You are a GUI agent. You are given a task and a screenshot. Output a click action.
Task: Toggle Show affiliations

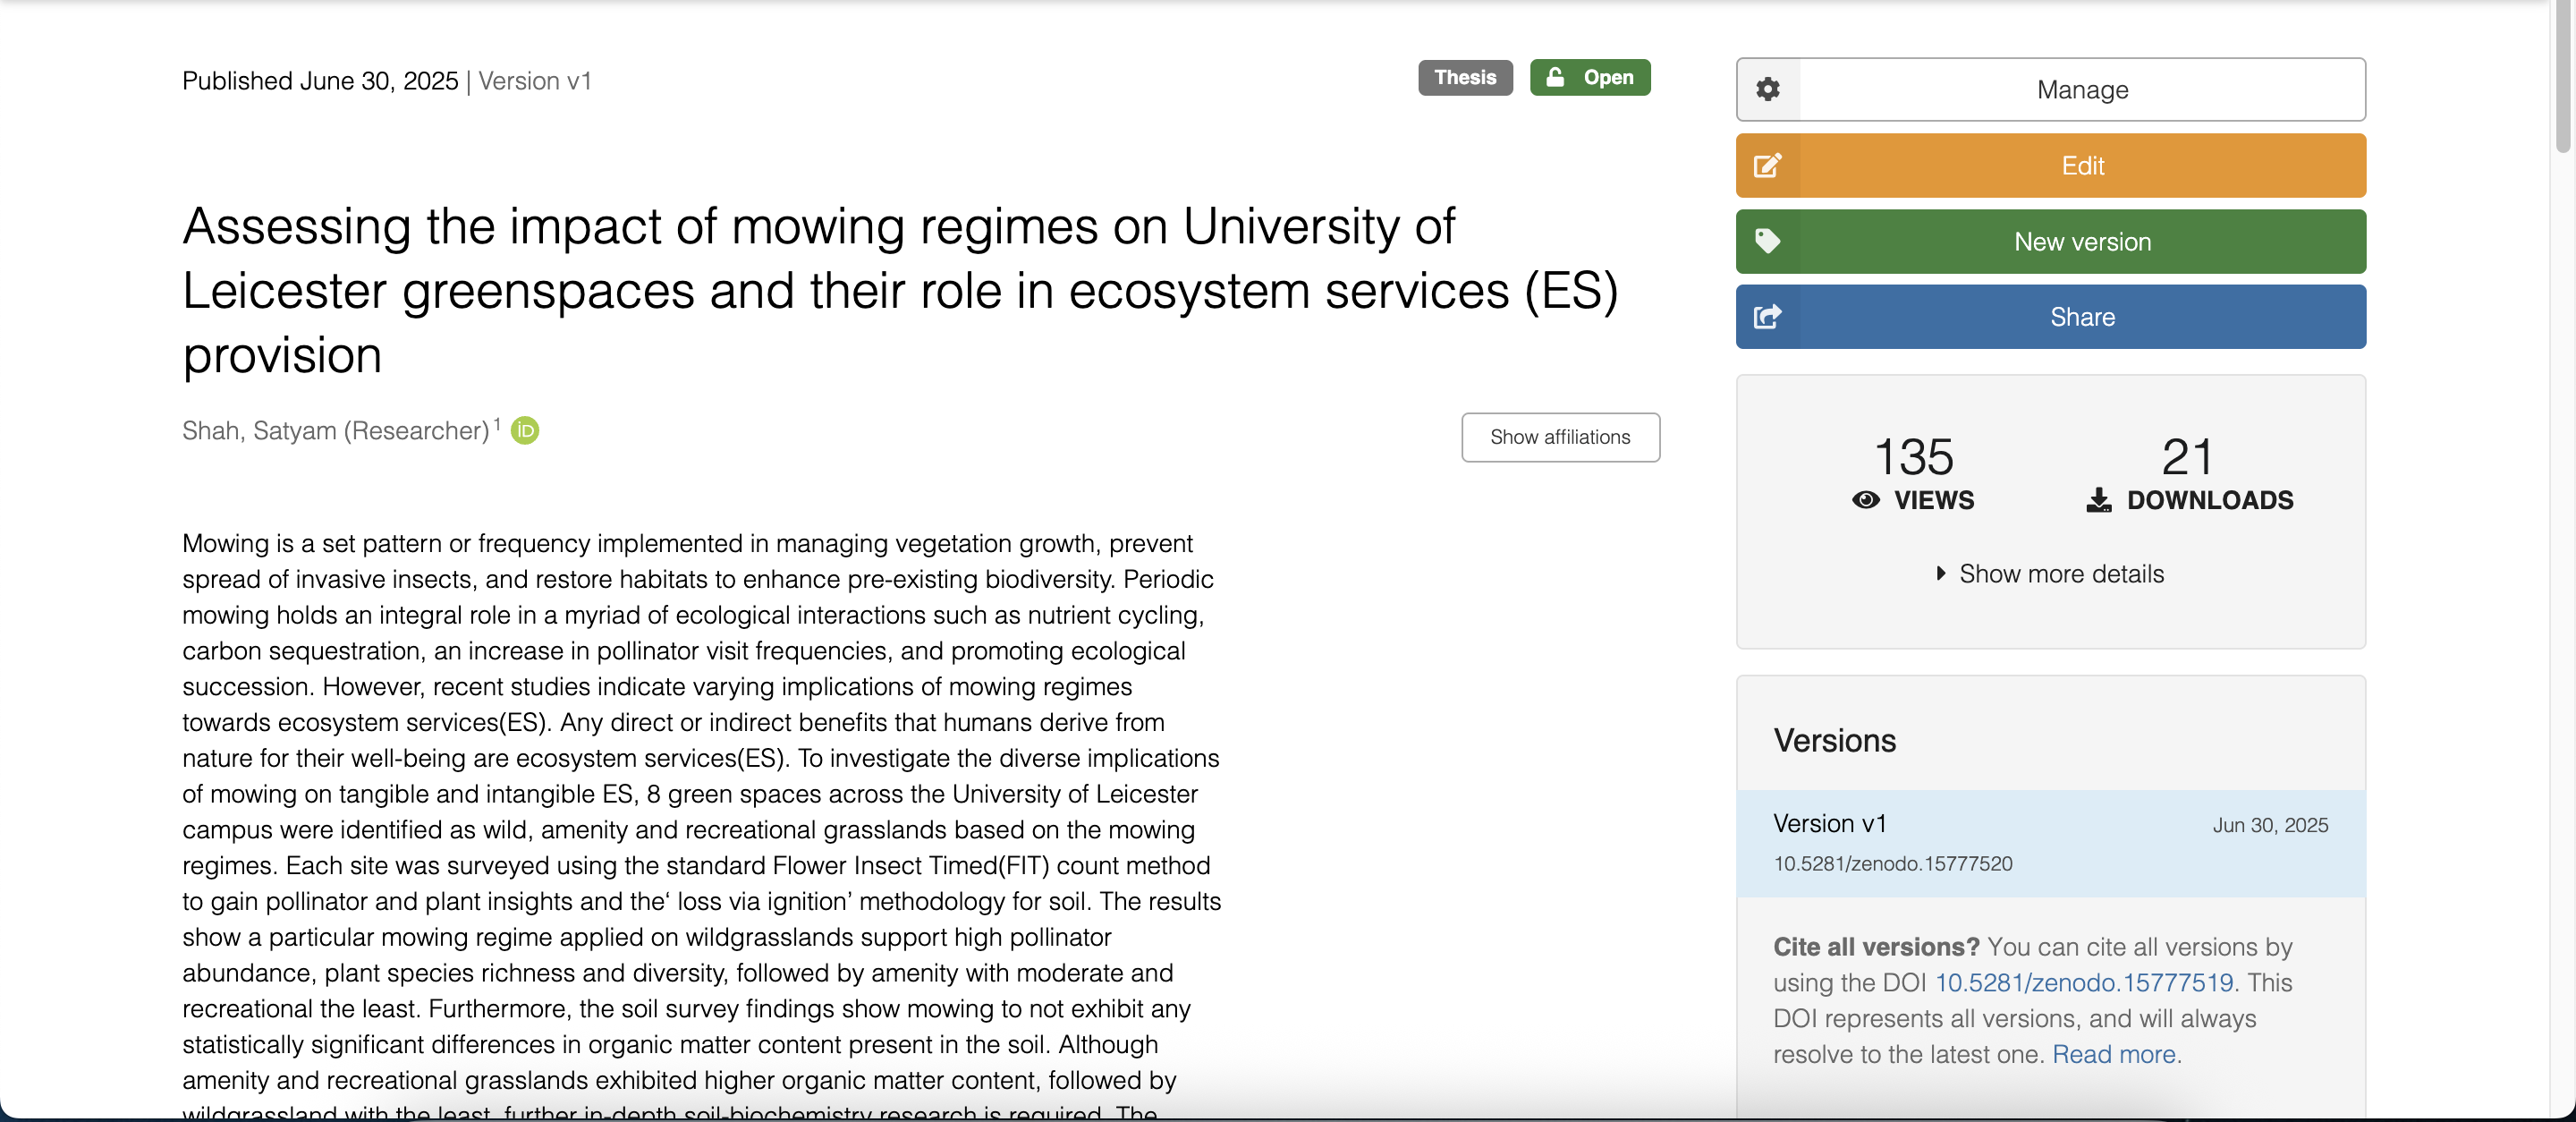pyautogui.click(x=1559, y=438)
